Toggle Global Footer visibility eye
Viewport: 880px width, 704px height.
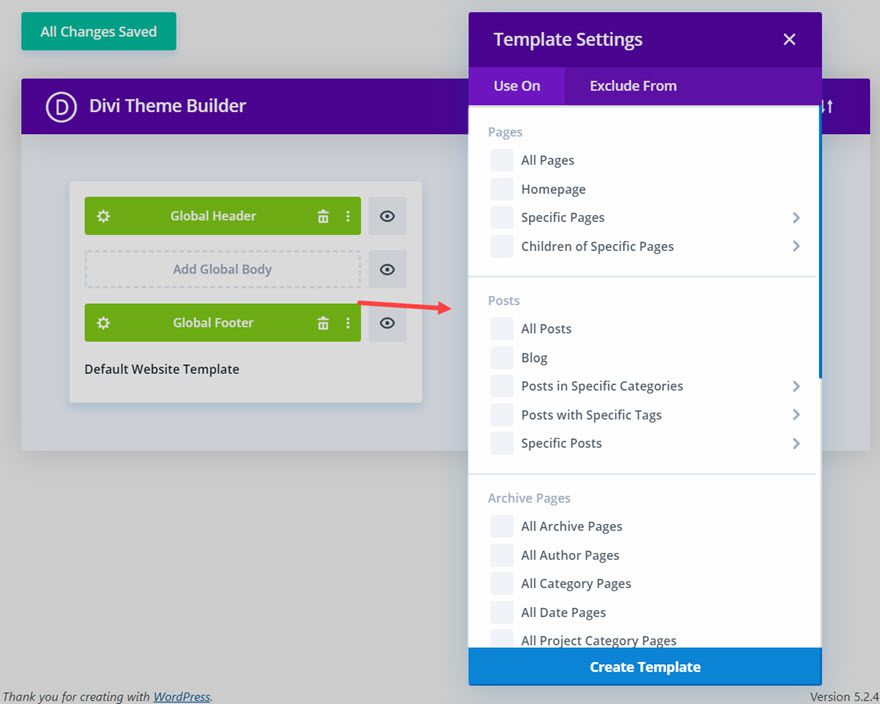(387, 323)
